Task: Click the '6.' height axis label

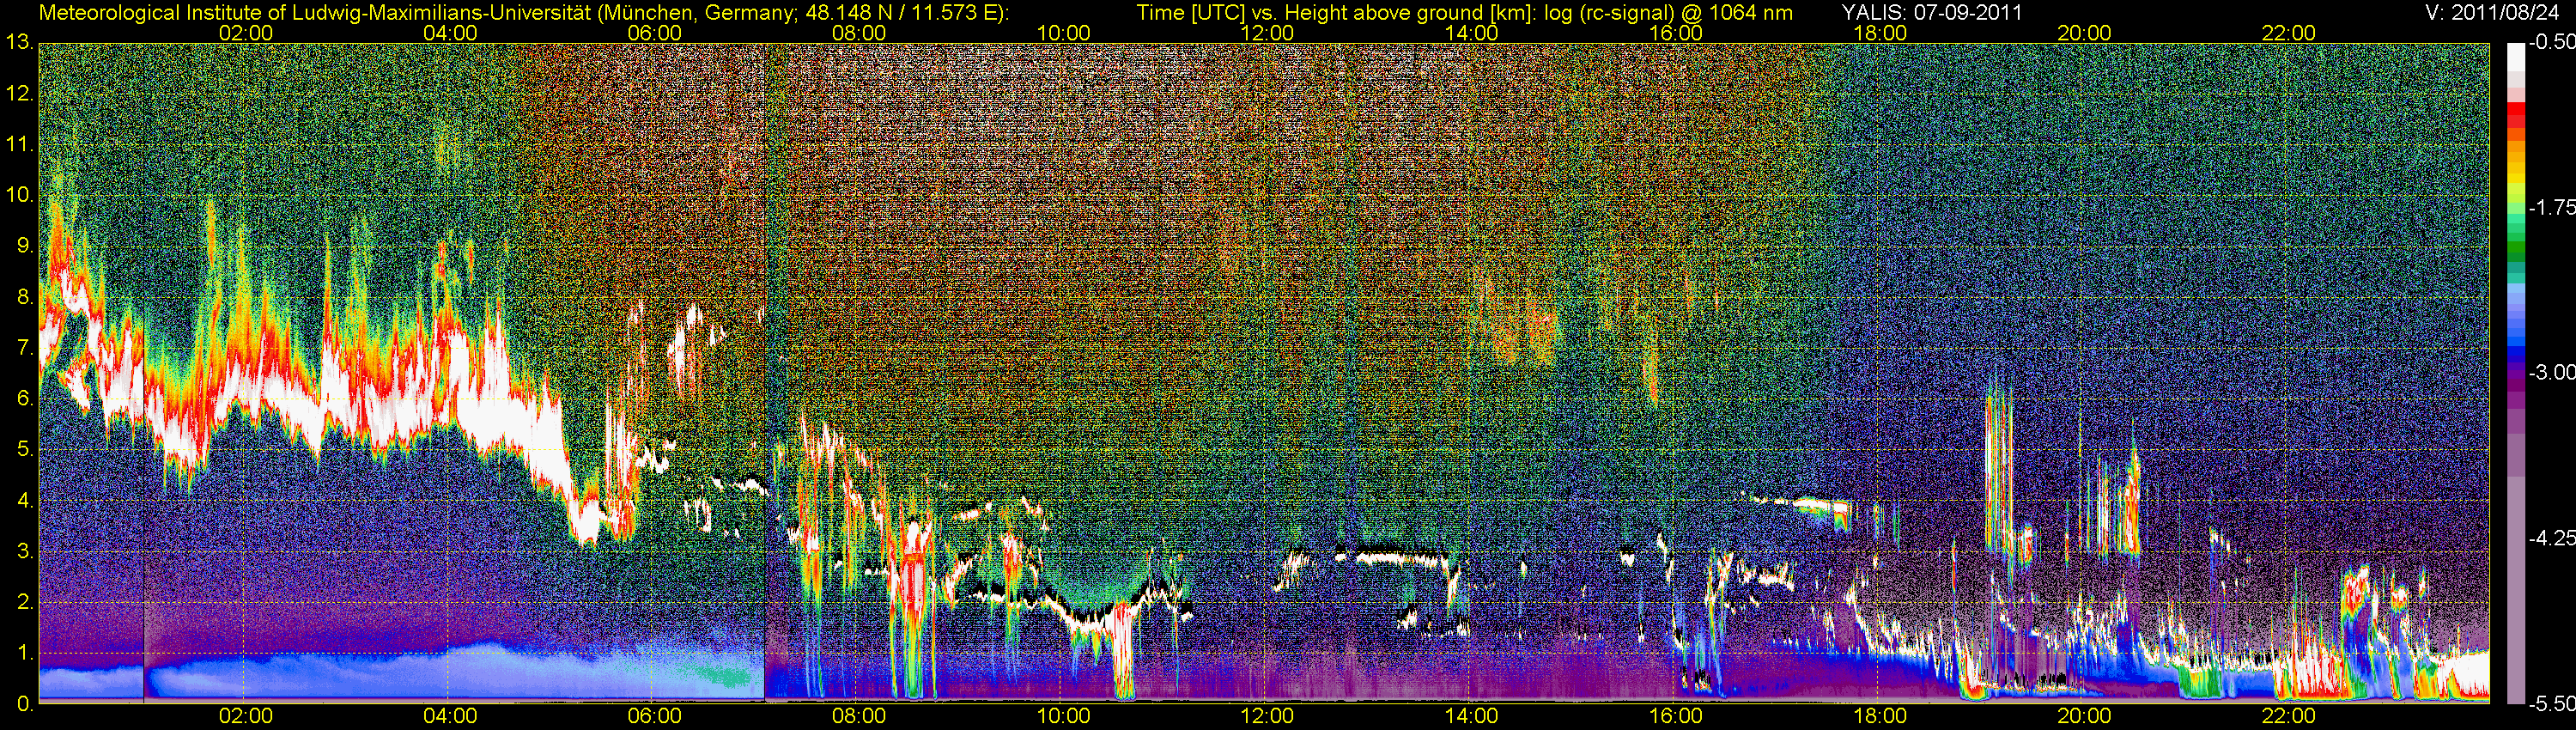Action: [x=25, y=399]
